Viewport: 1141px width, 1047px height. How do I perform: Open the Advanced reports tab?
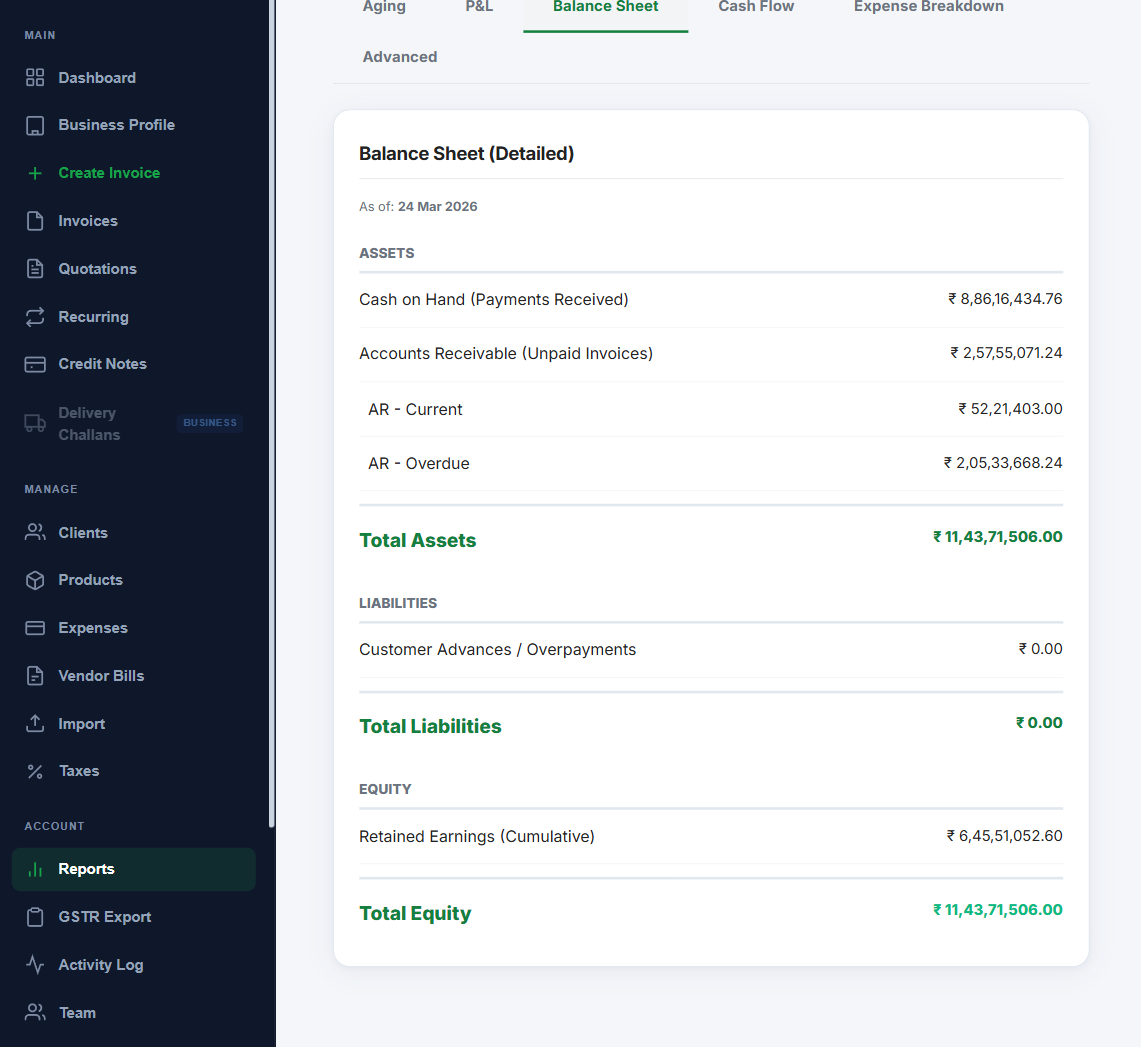pos(400,57)
